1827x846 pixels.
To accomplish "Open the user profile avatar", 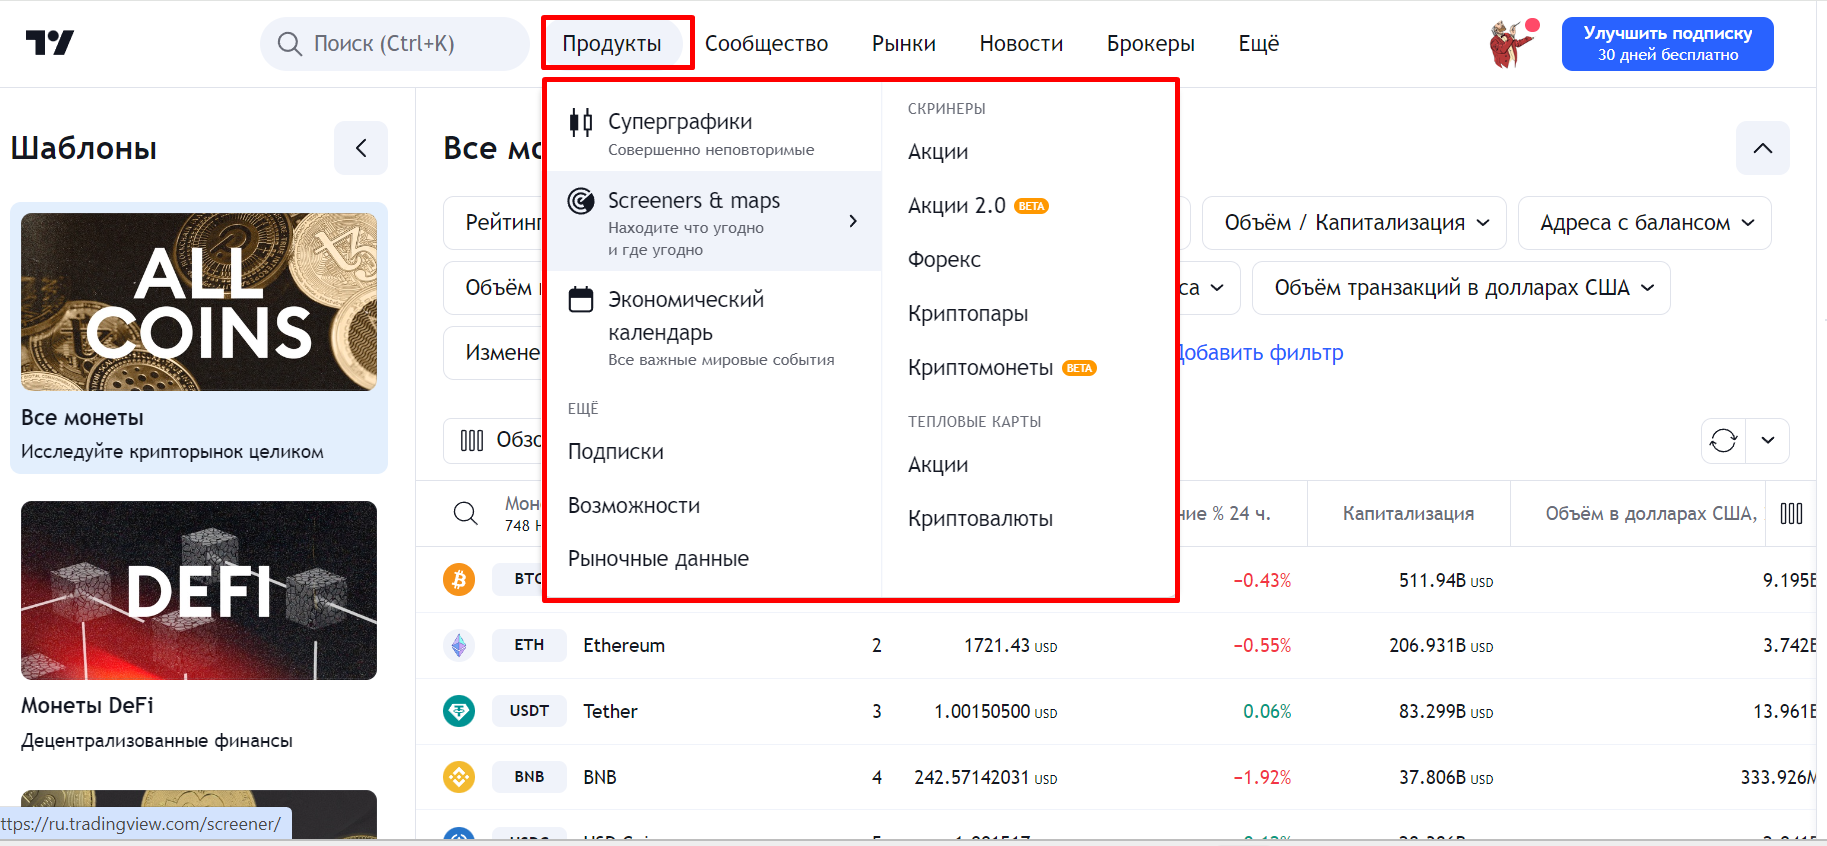I will click(x=1513, y=43).
